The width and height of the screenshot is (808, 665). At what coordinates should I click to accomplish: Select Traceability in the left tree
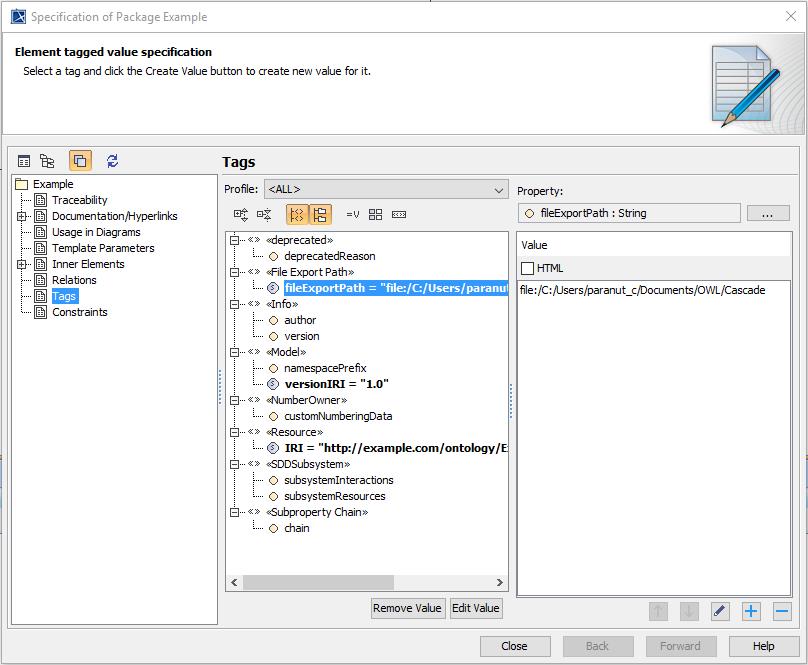(80, 200)
